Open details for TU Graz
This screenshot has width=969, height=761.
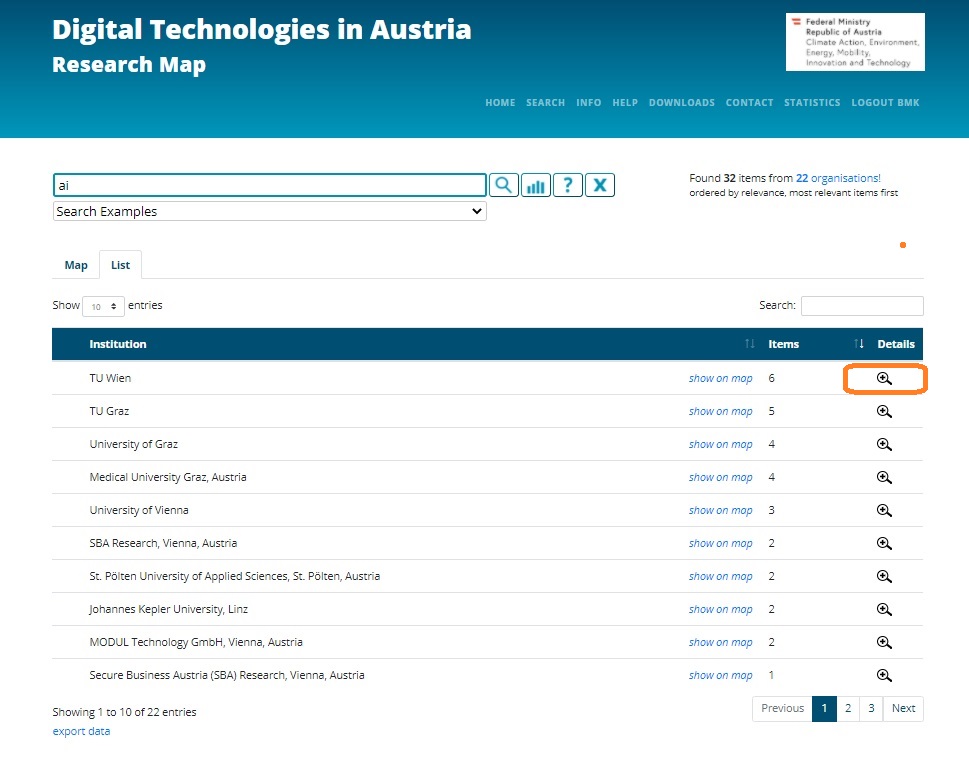point(884,412)
